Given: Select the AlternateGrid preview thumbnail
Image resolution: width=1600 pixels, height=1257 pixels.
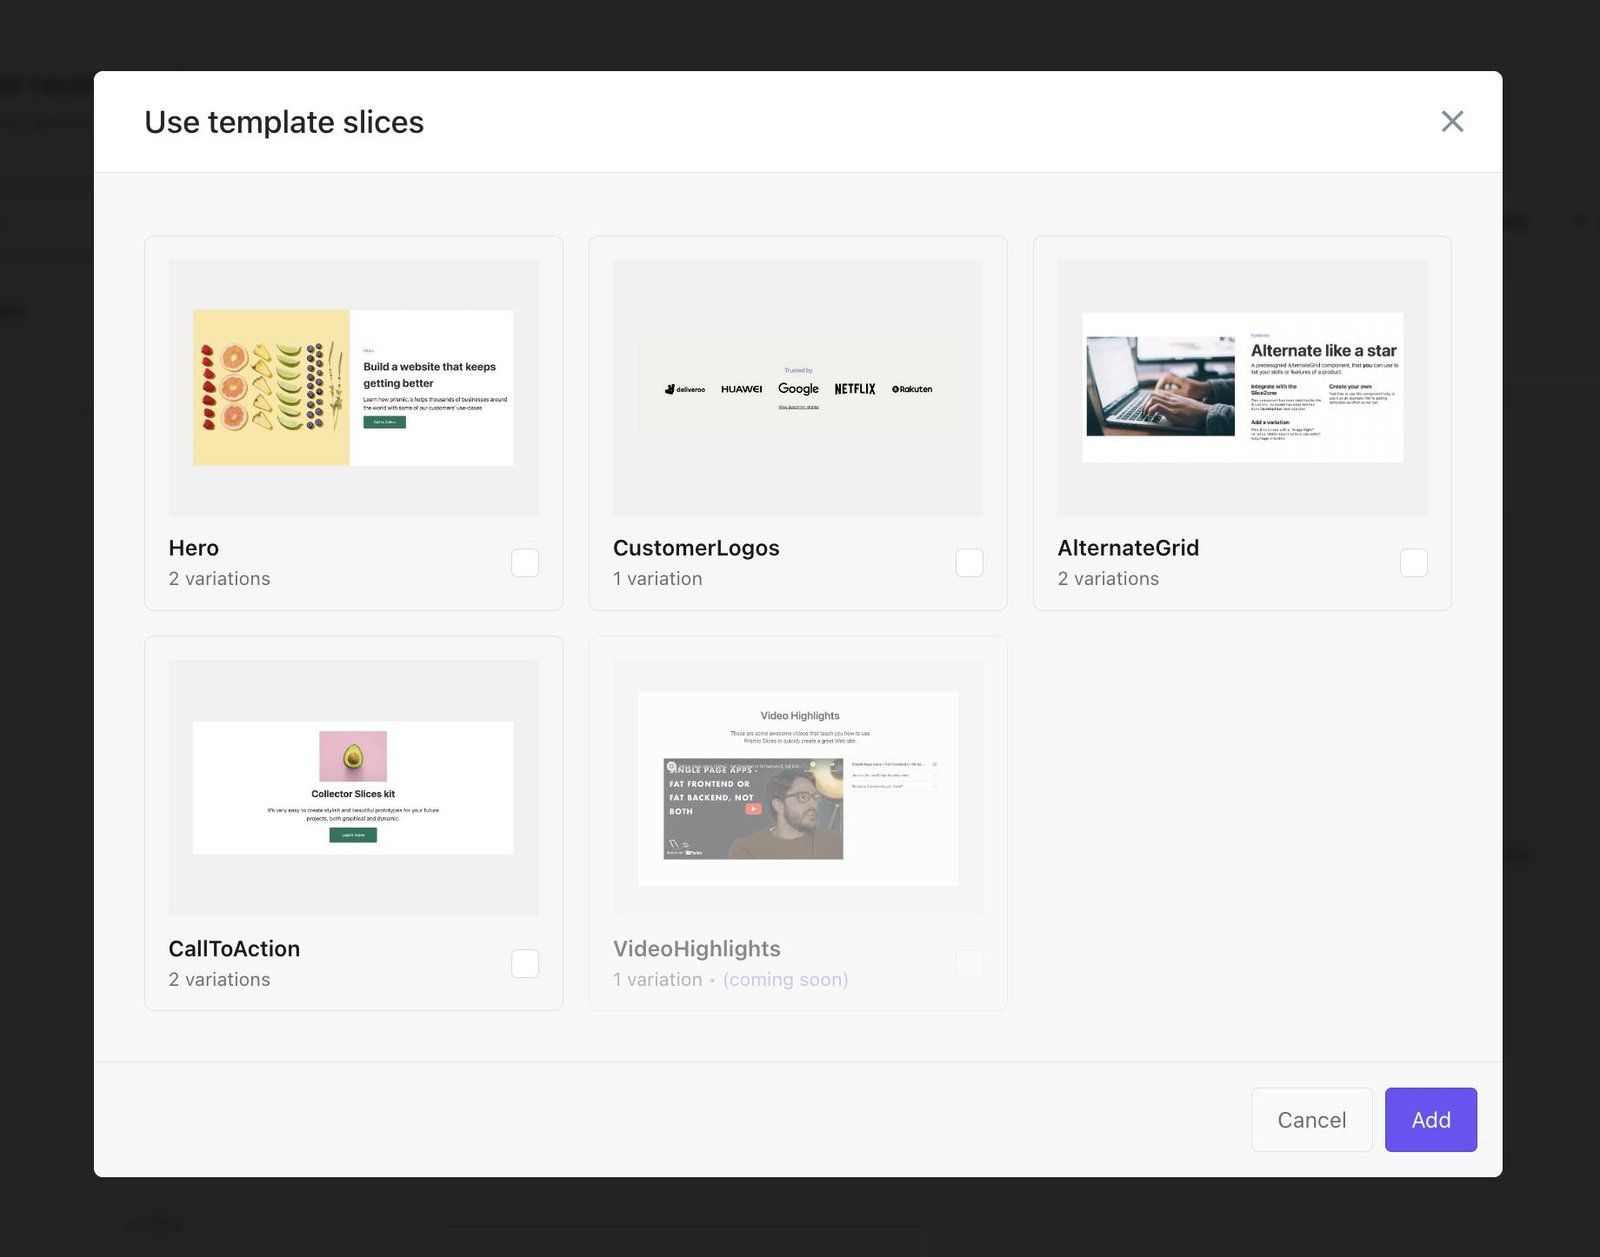Looking at the screenshot, I should [1241, 388].
